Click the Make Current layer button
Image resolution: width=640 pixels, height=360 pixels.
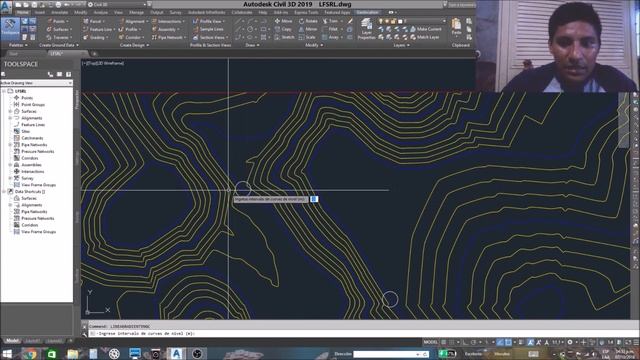[x=426, y=29]
